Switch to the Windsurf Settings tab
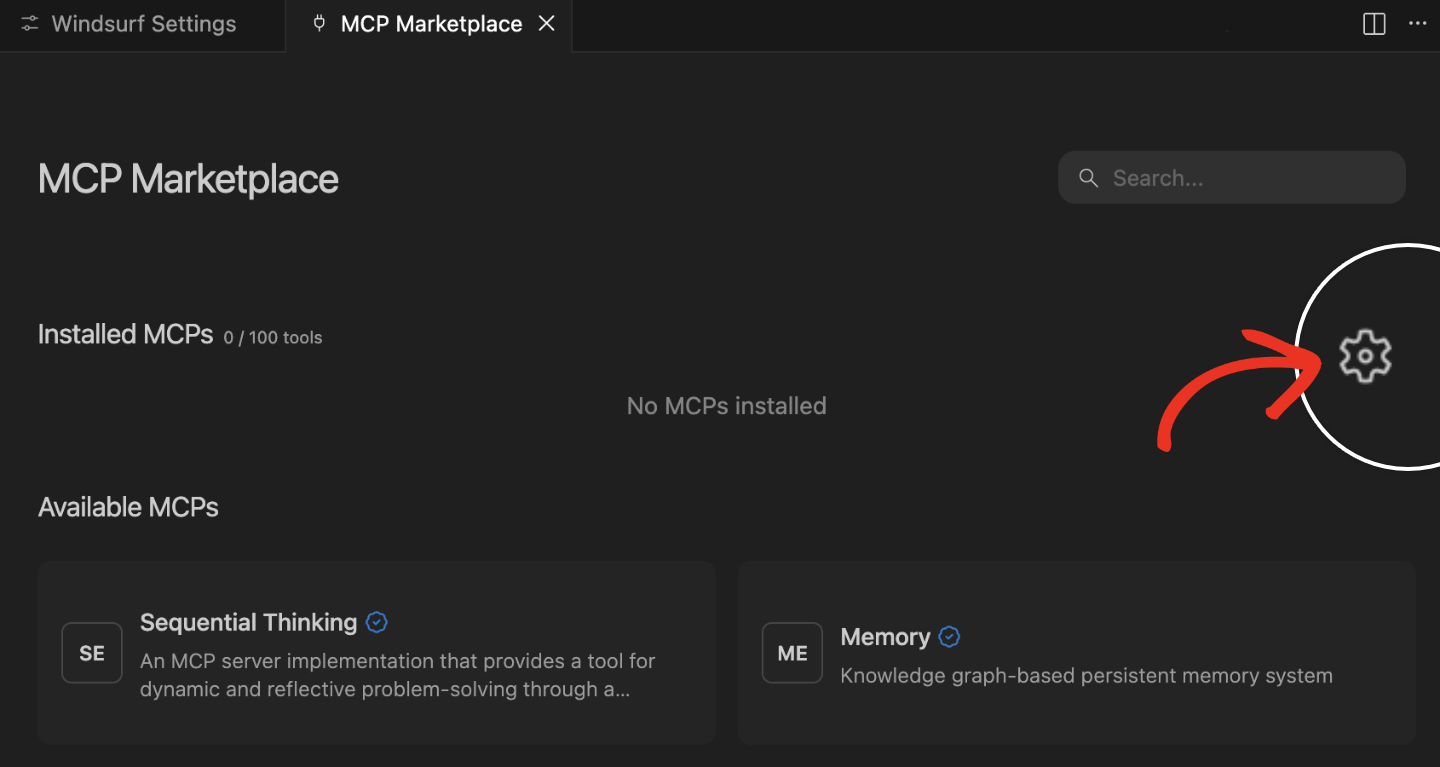The height and width of the screenshot is (767, 1440). click(144, 23)
